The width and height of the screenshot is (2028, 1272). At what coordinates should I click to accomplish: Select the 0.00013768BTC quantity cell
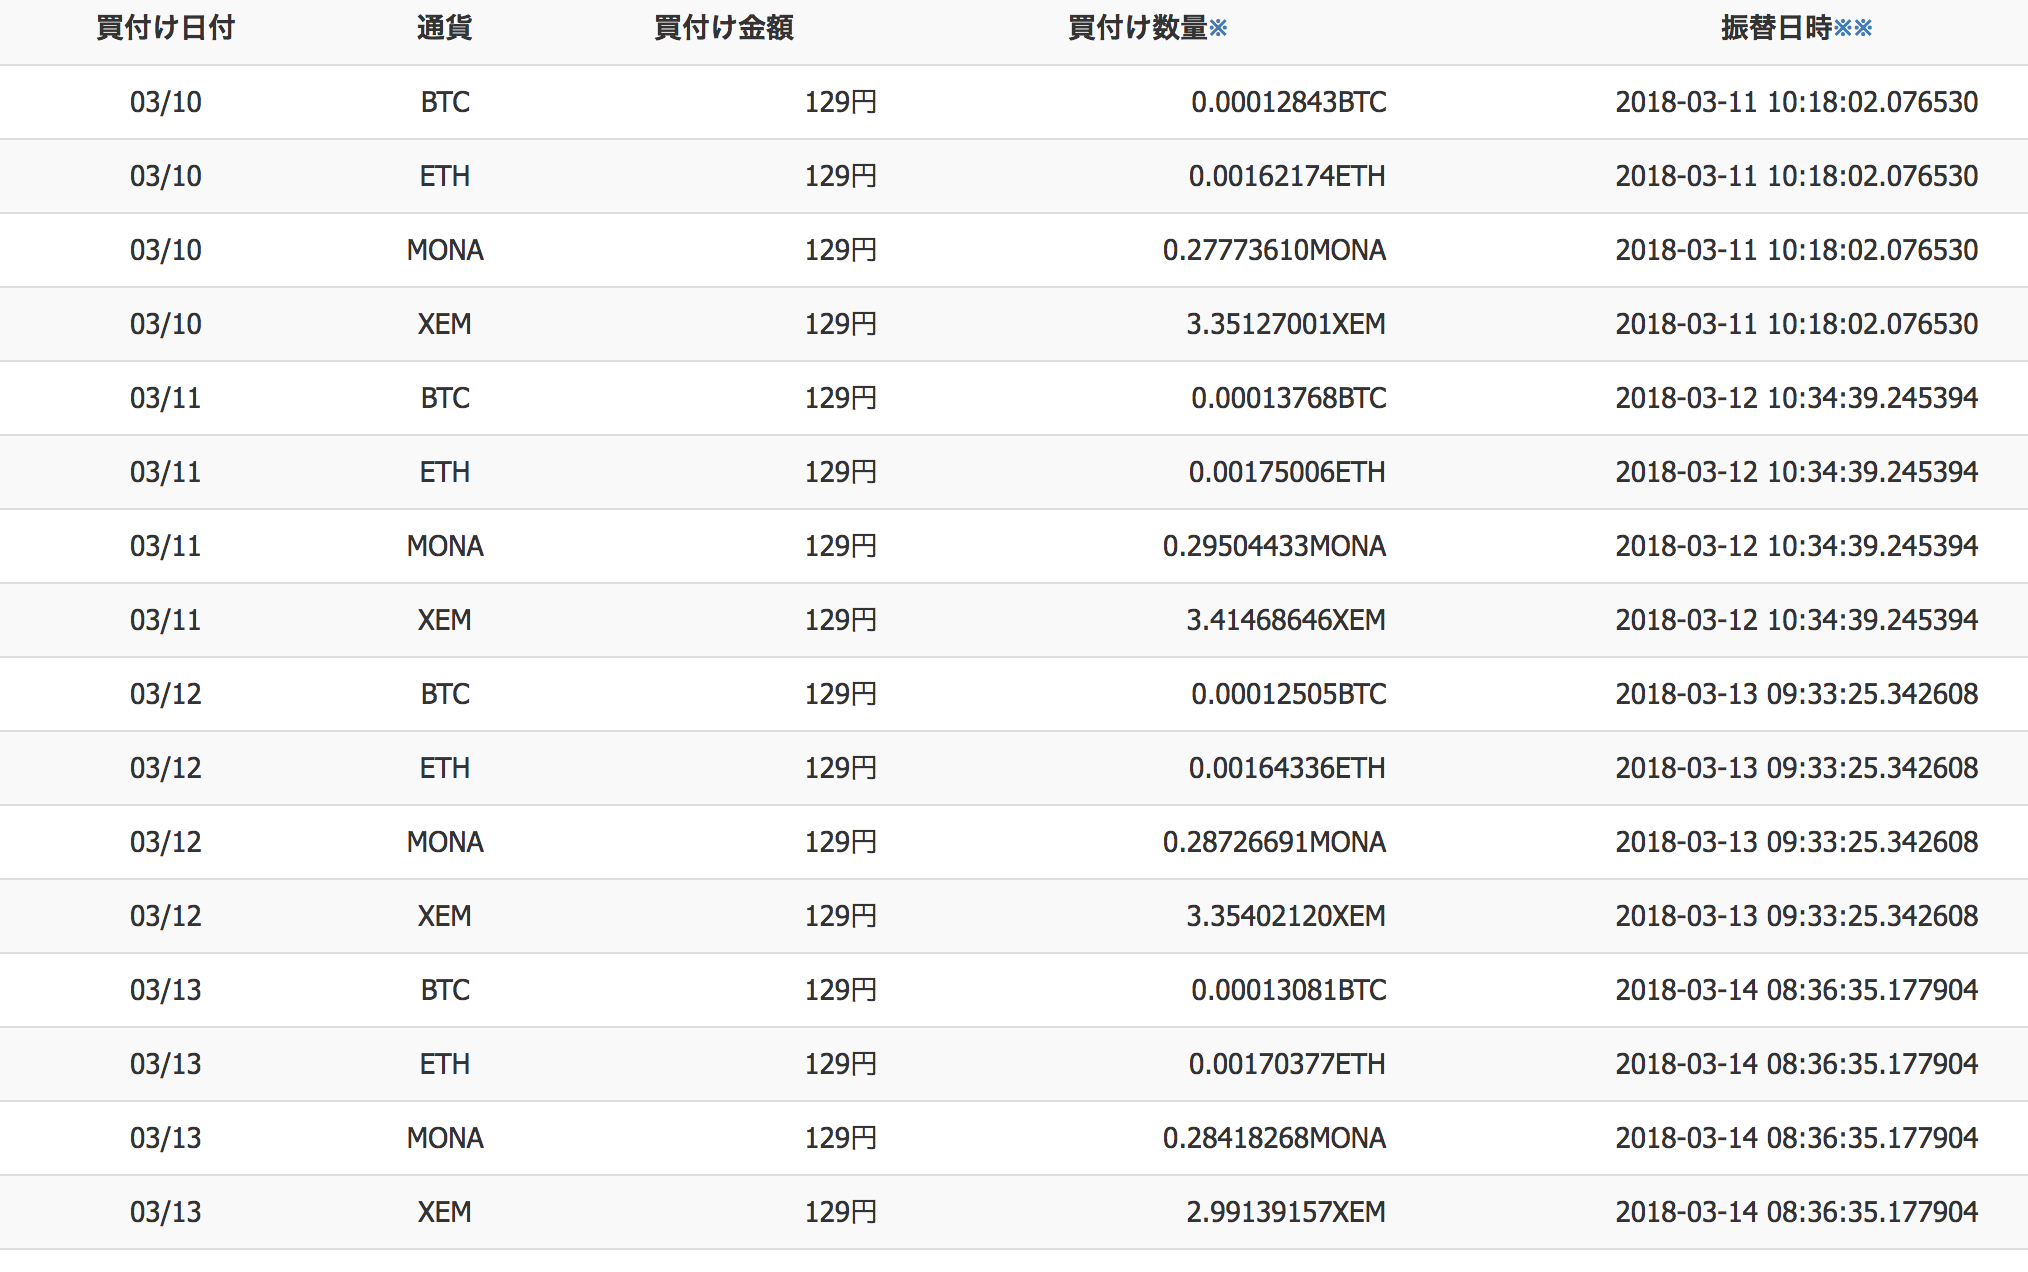pyautogui.click(x=1288, y=398)
